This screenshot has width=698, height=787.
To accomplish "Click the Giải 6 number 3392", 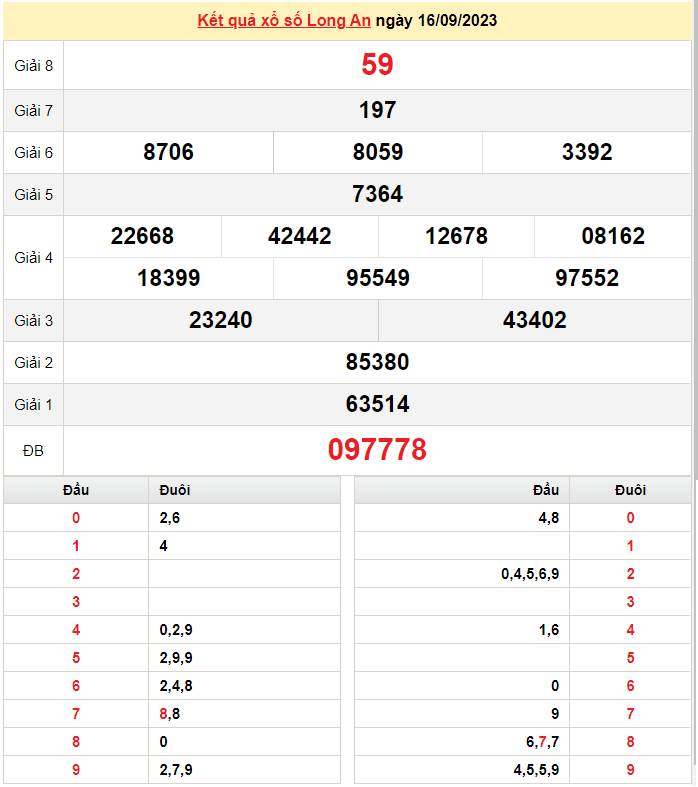I will (x=587, y=152).
